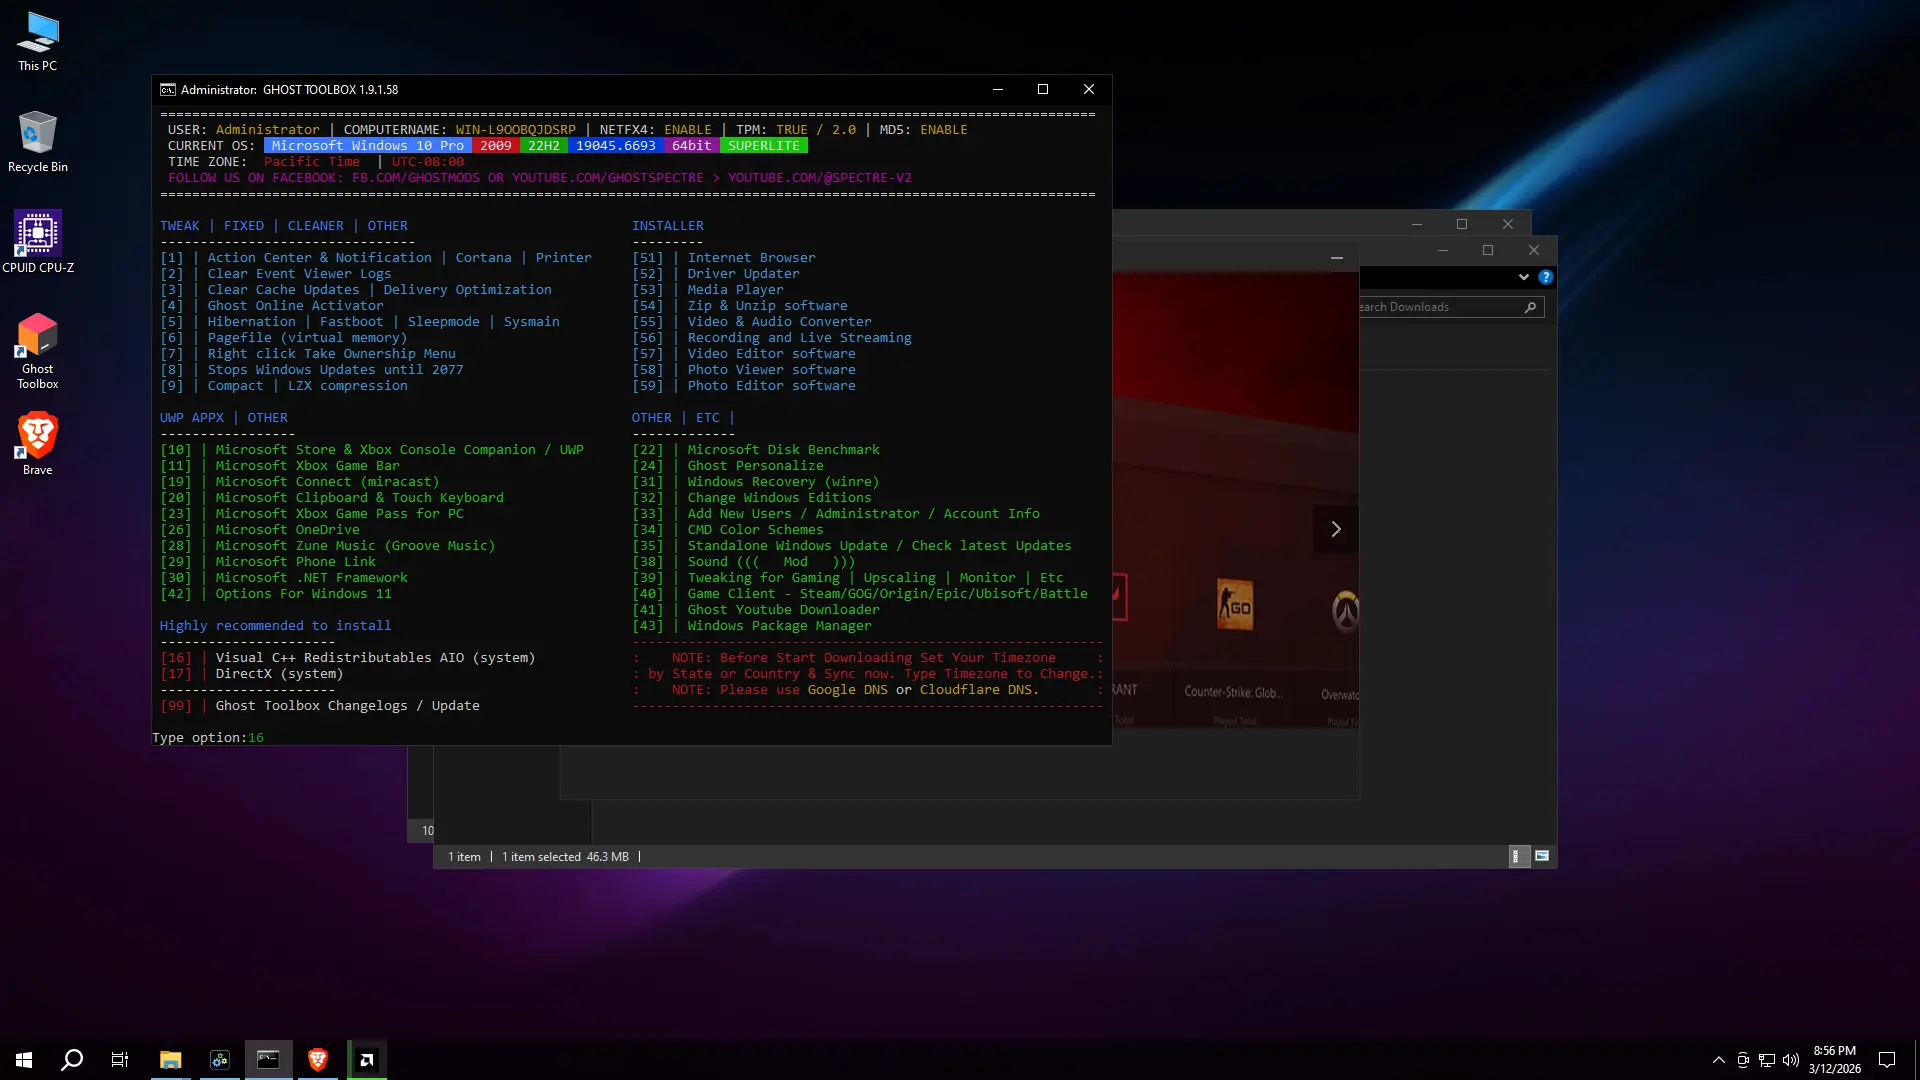The image size is (1920, 1080).
Task: Open volume control tray icon
Action: (x=1791, y=1060)
